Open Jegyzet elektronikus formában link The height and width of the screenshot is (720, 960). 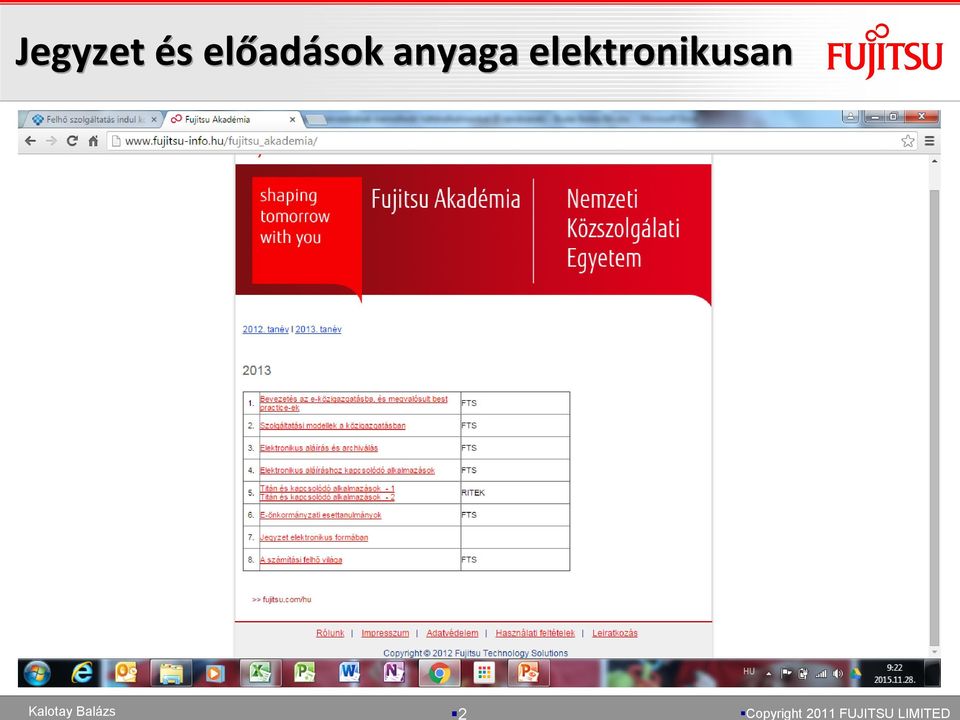[313, 538]
